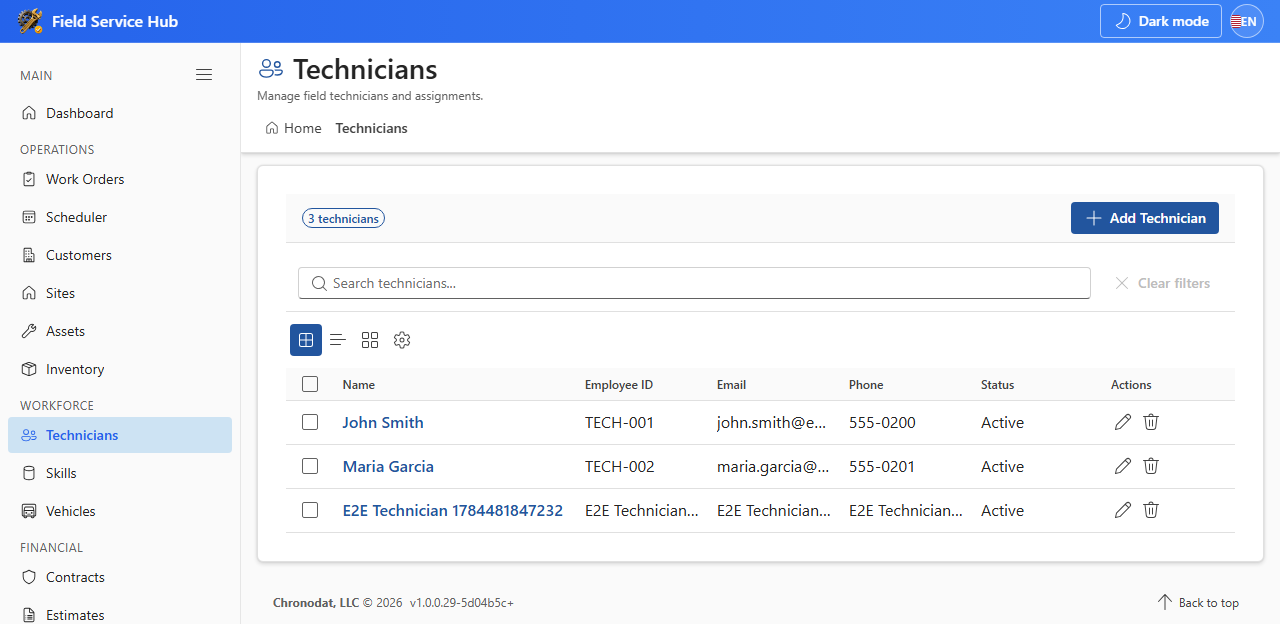Select Technicians sidebar item
The image size is (1280, 624).
coord(120,435)
